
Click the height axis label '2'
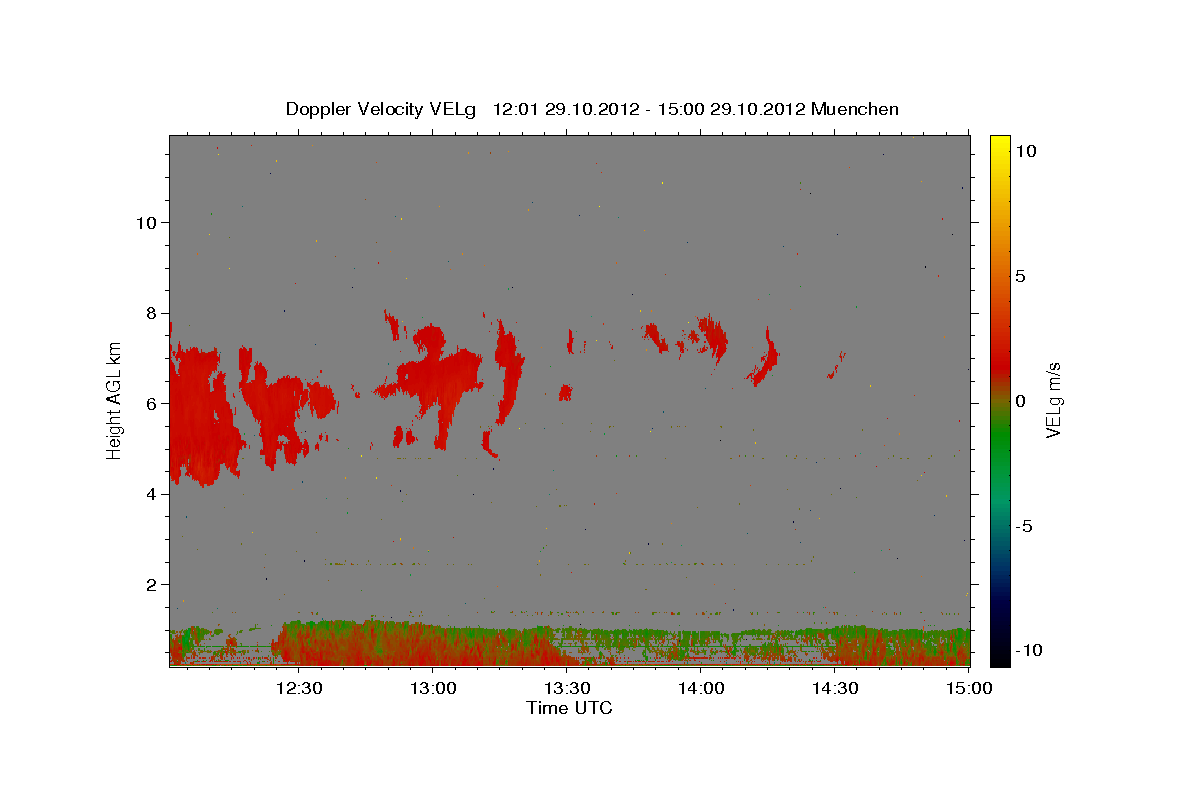[150, 584]
